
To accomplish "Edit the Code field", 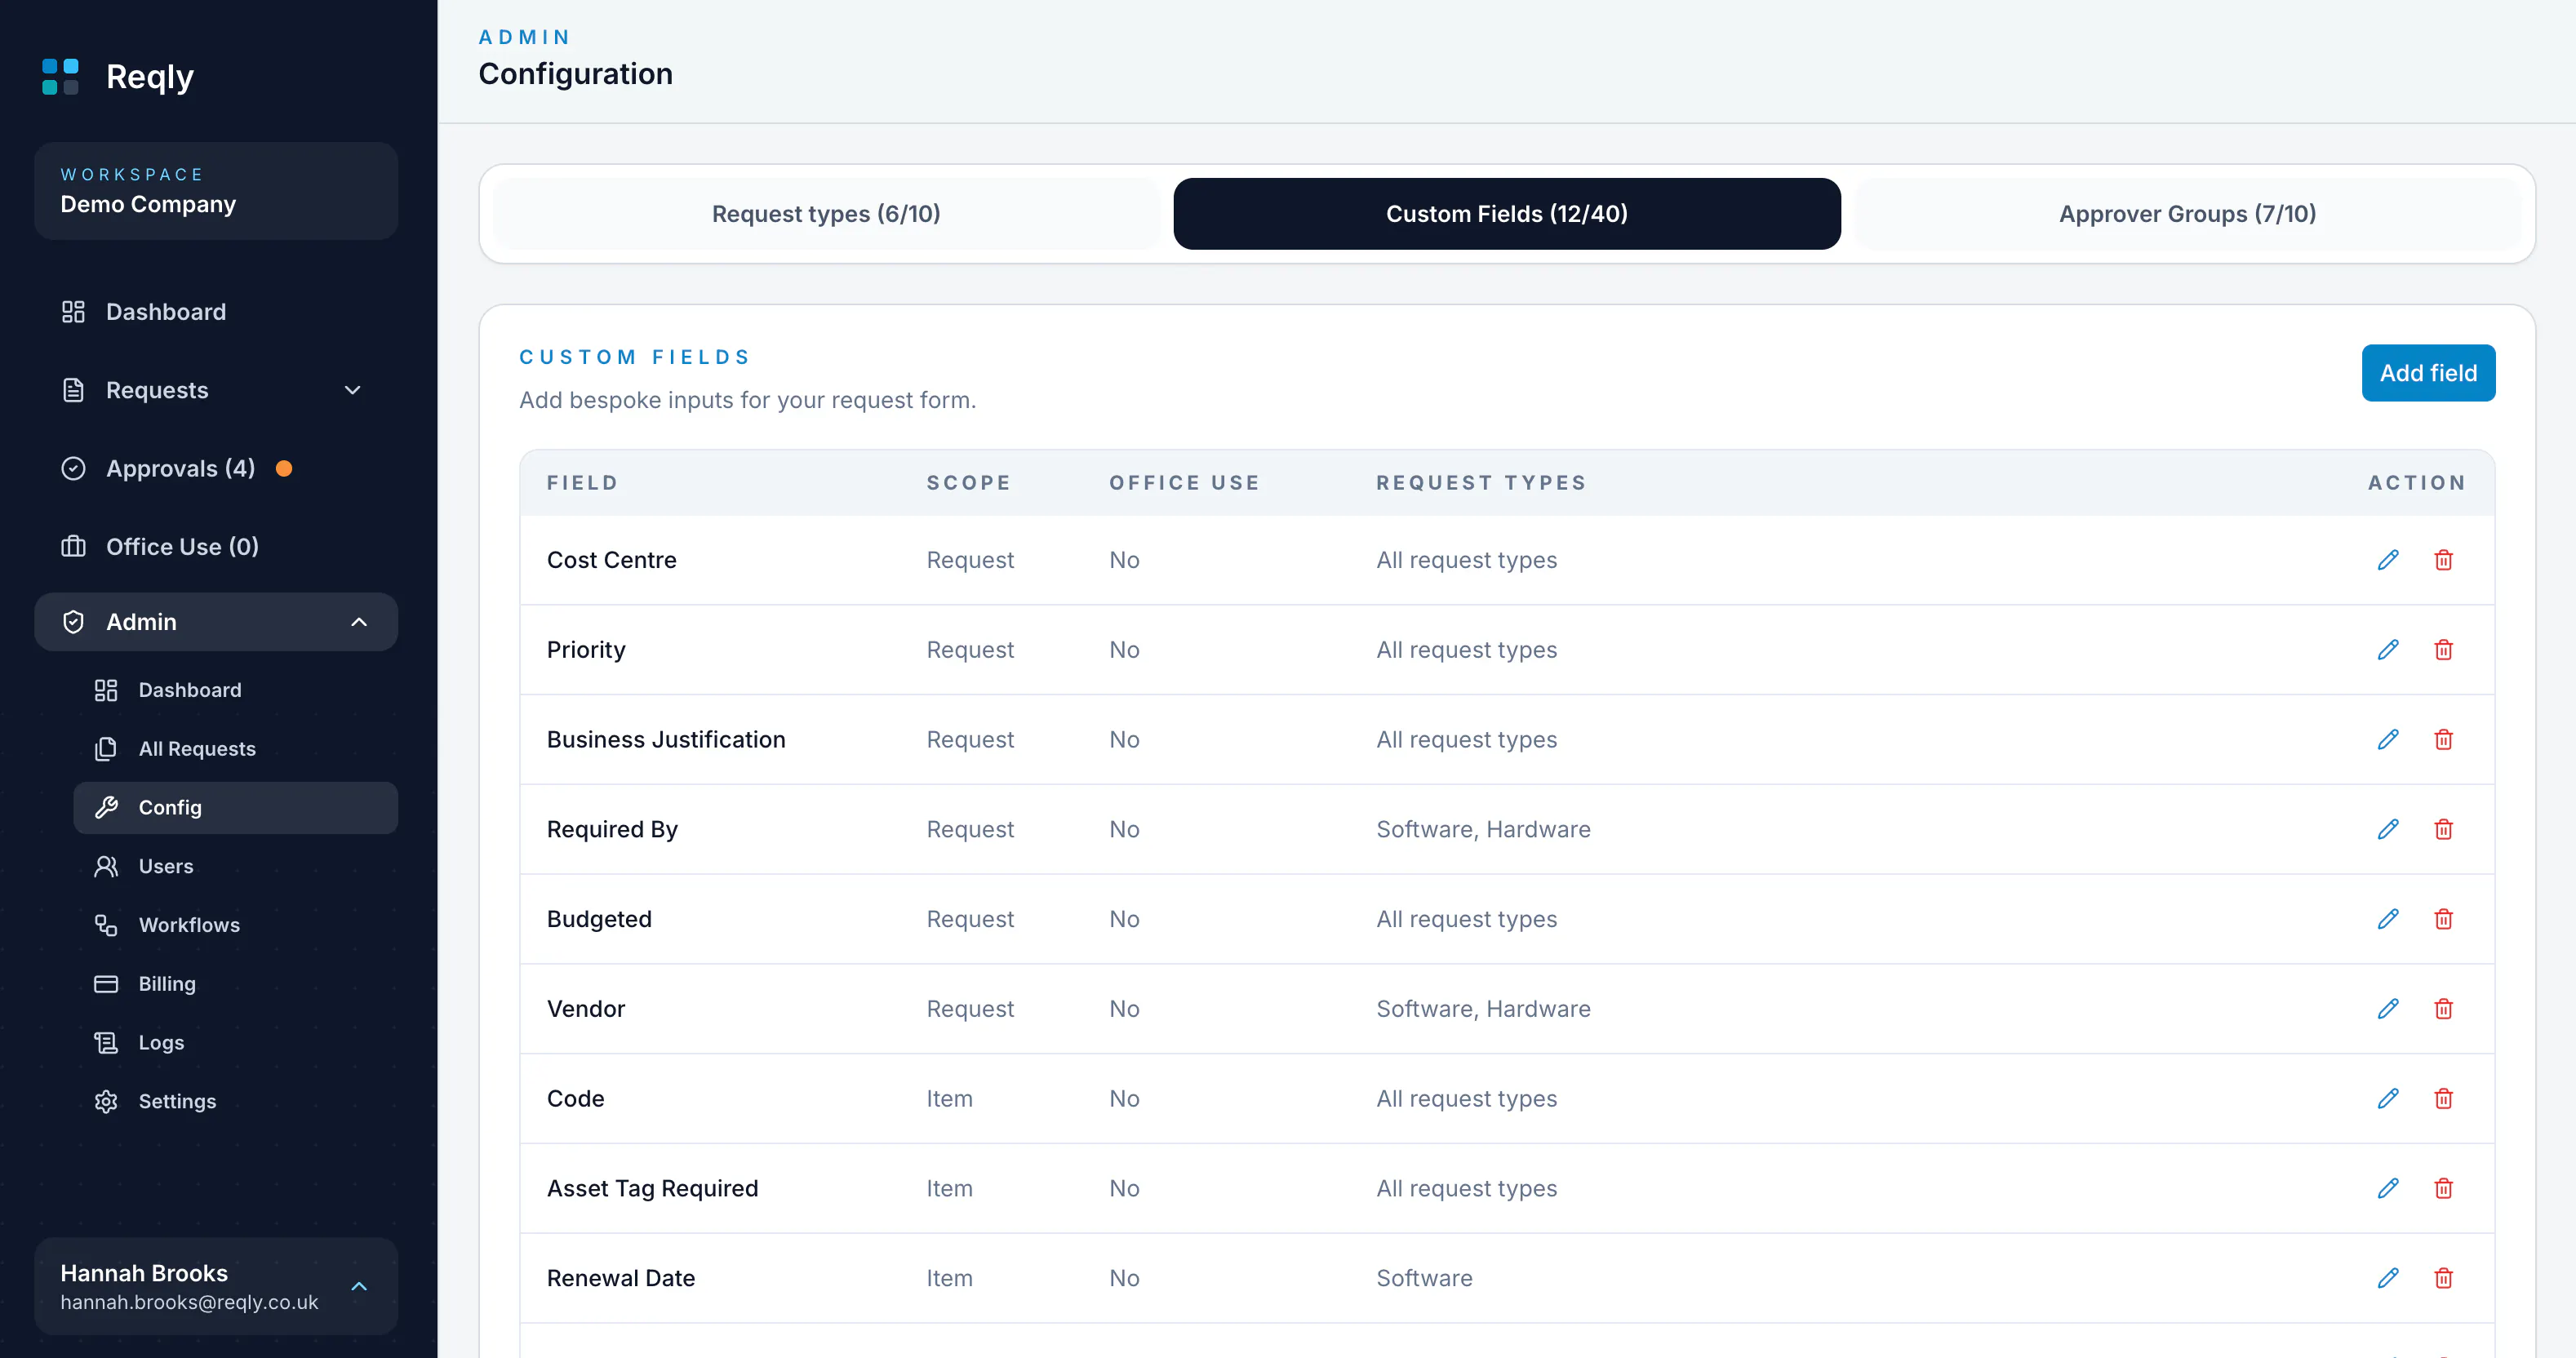I will 2388,1099.
